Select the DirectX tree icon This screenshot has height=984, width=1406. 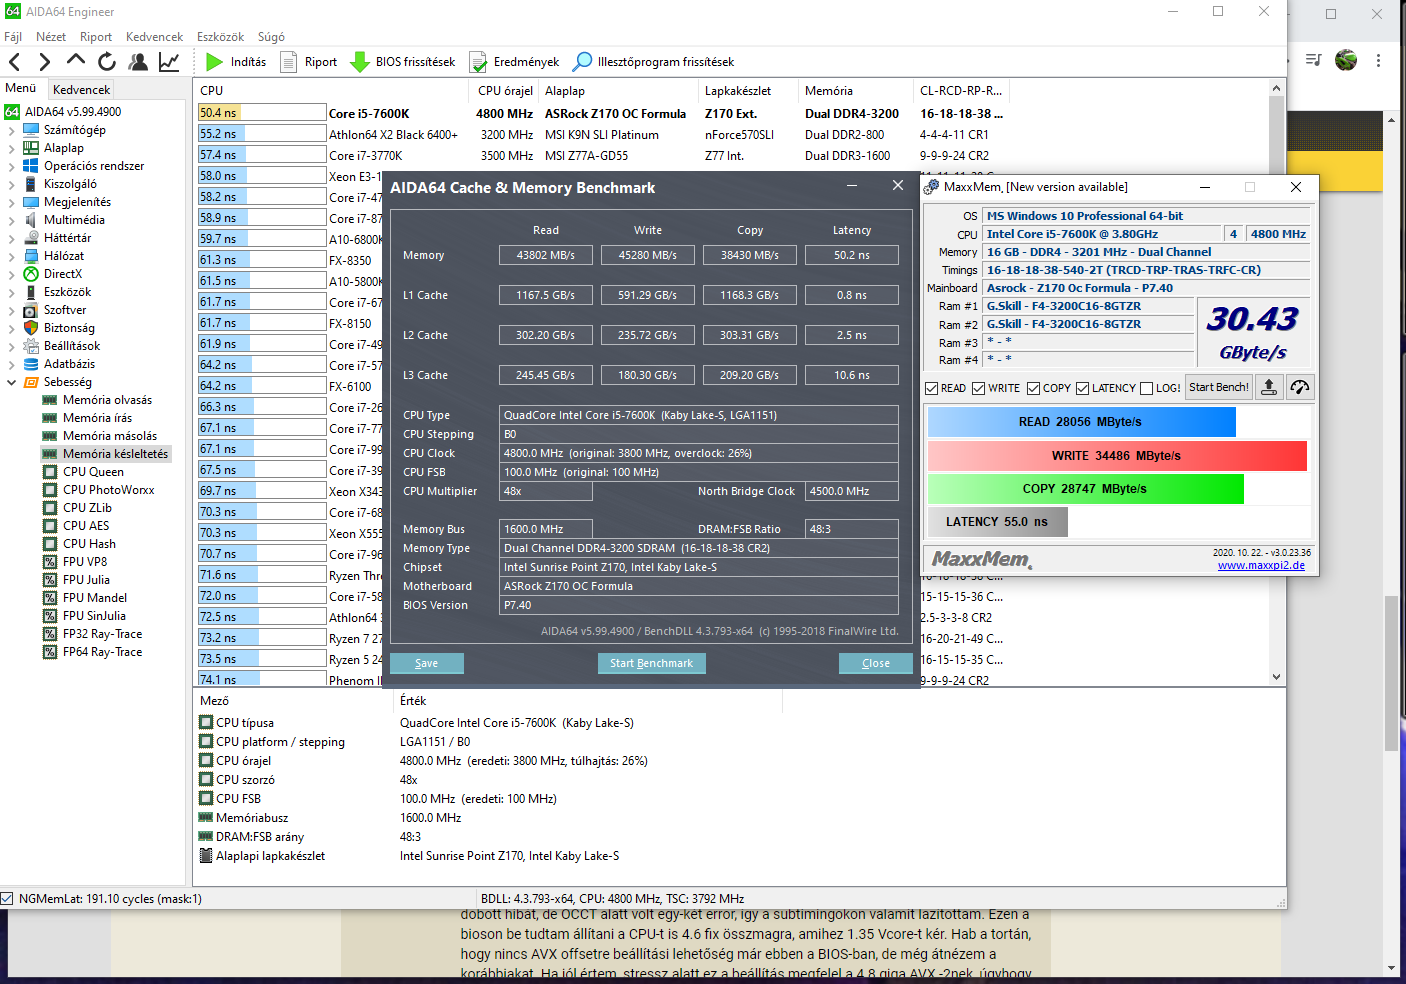(31, 274)
